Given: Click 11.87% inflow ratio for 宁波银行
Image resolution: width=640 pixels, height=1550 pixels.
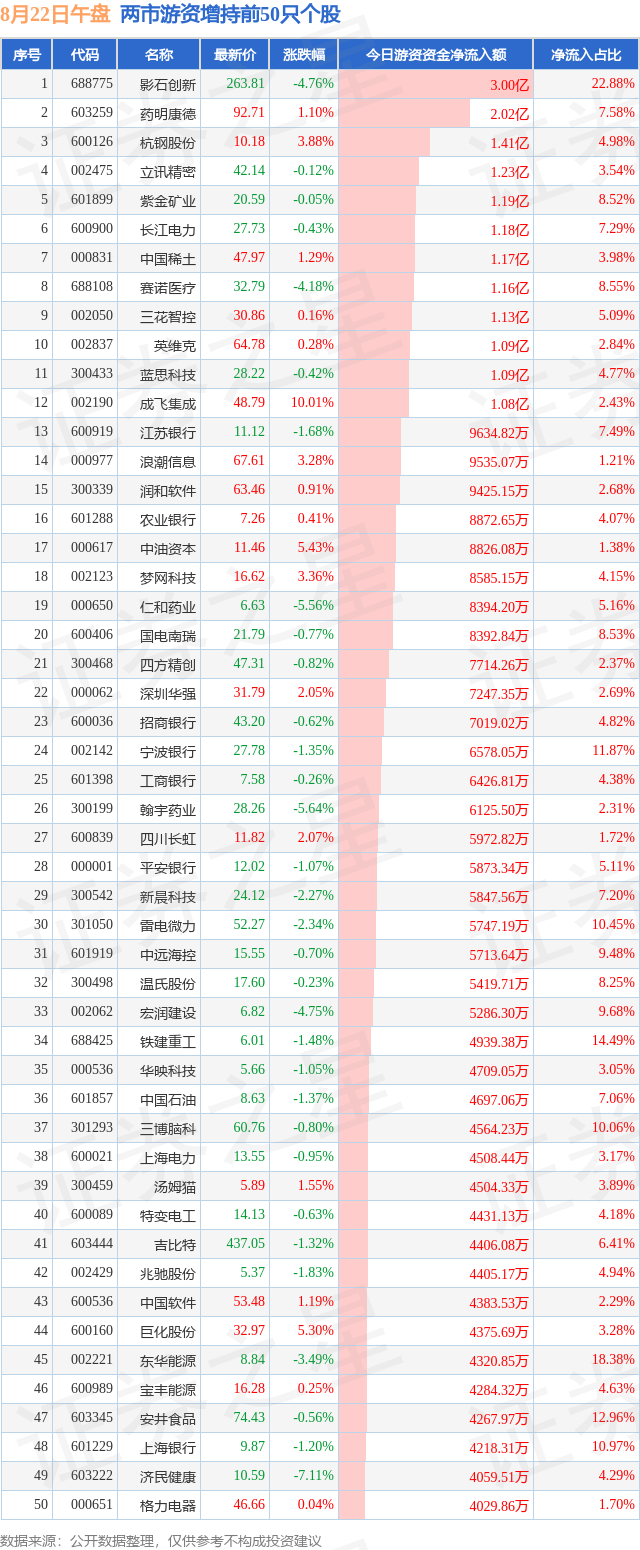Looking at the screenshot, I should (x=613, y=751).
